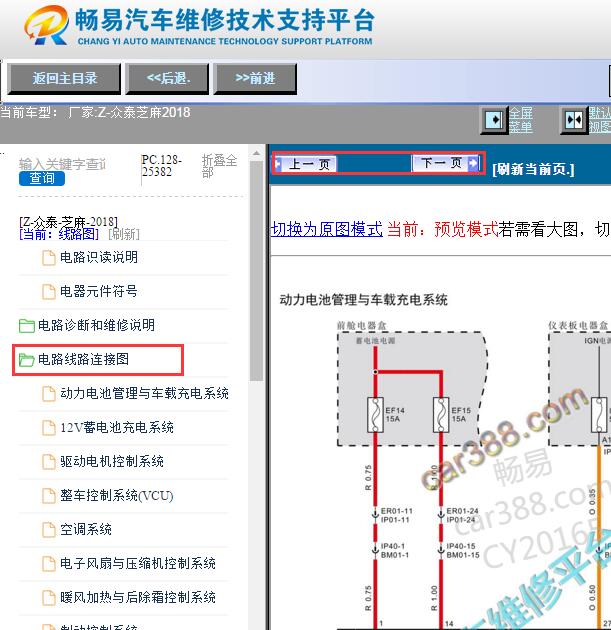Focus the keyword search input field
This screenshot has width=611, height=630.
coord(63,164)
